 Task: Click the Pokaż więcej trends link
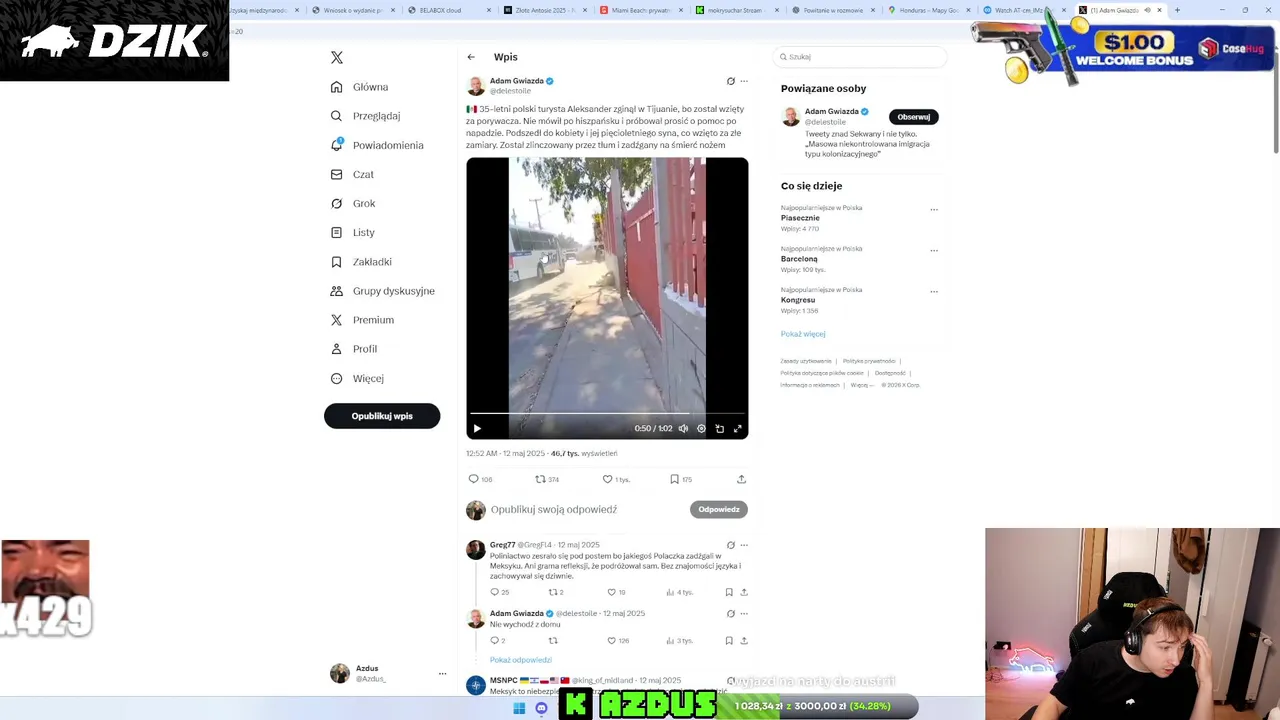[803, 334]
